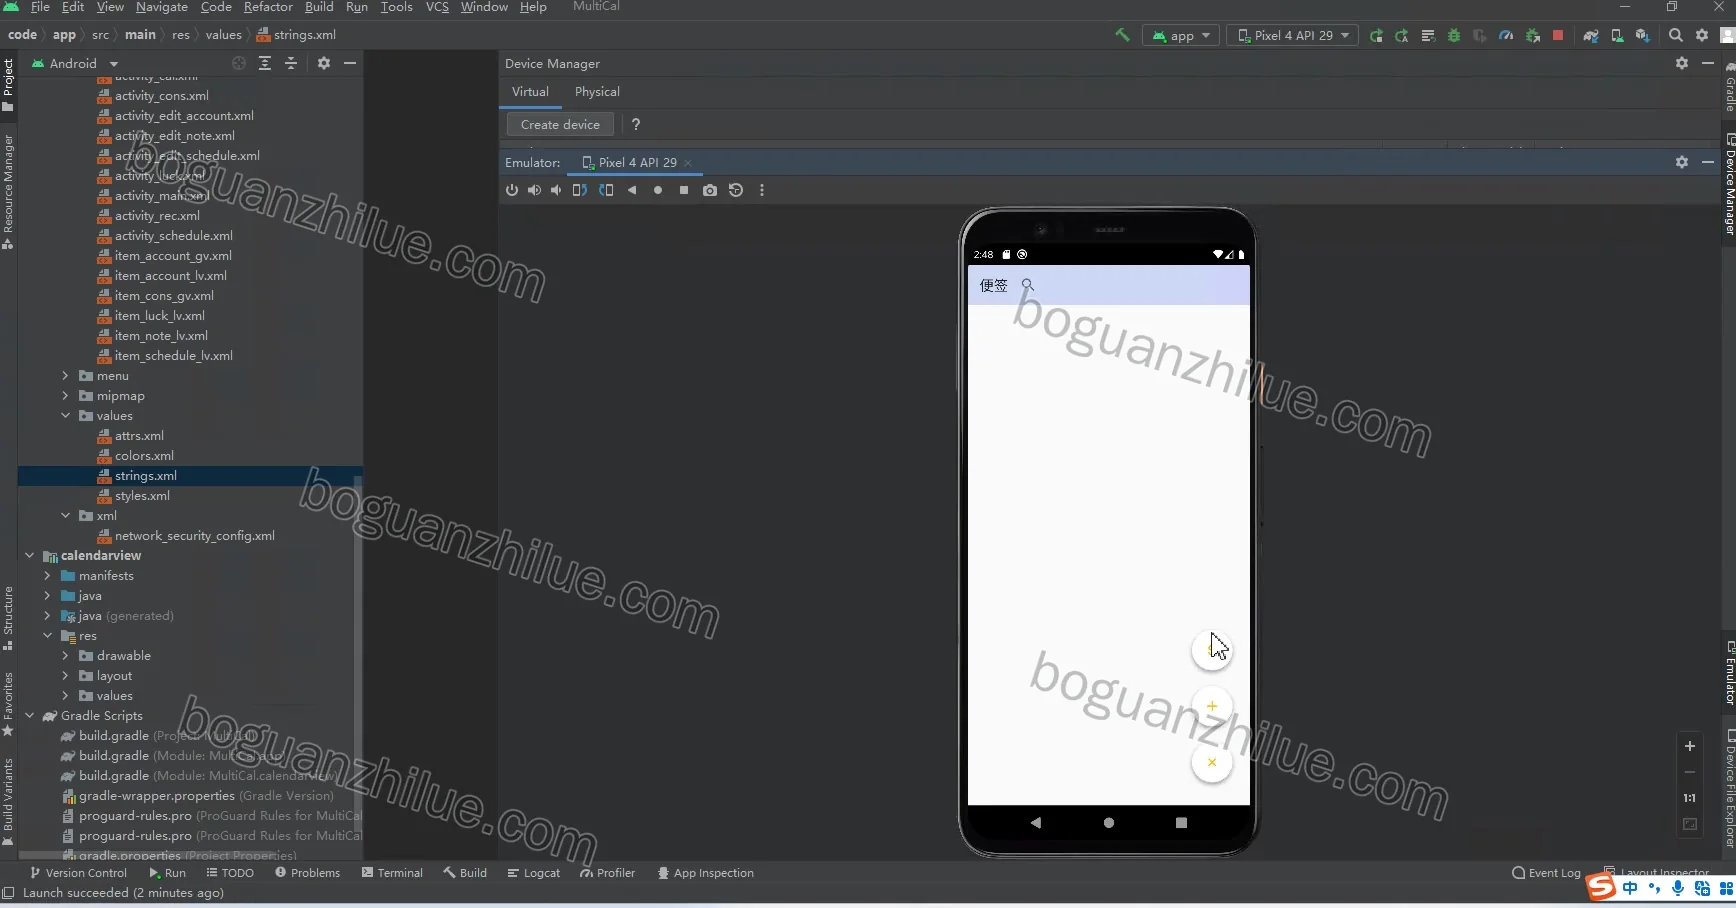Rotate emulator device left
1736x908 pixels.
579,190
